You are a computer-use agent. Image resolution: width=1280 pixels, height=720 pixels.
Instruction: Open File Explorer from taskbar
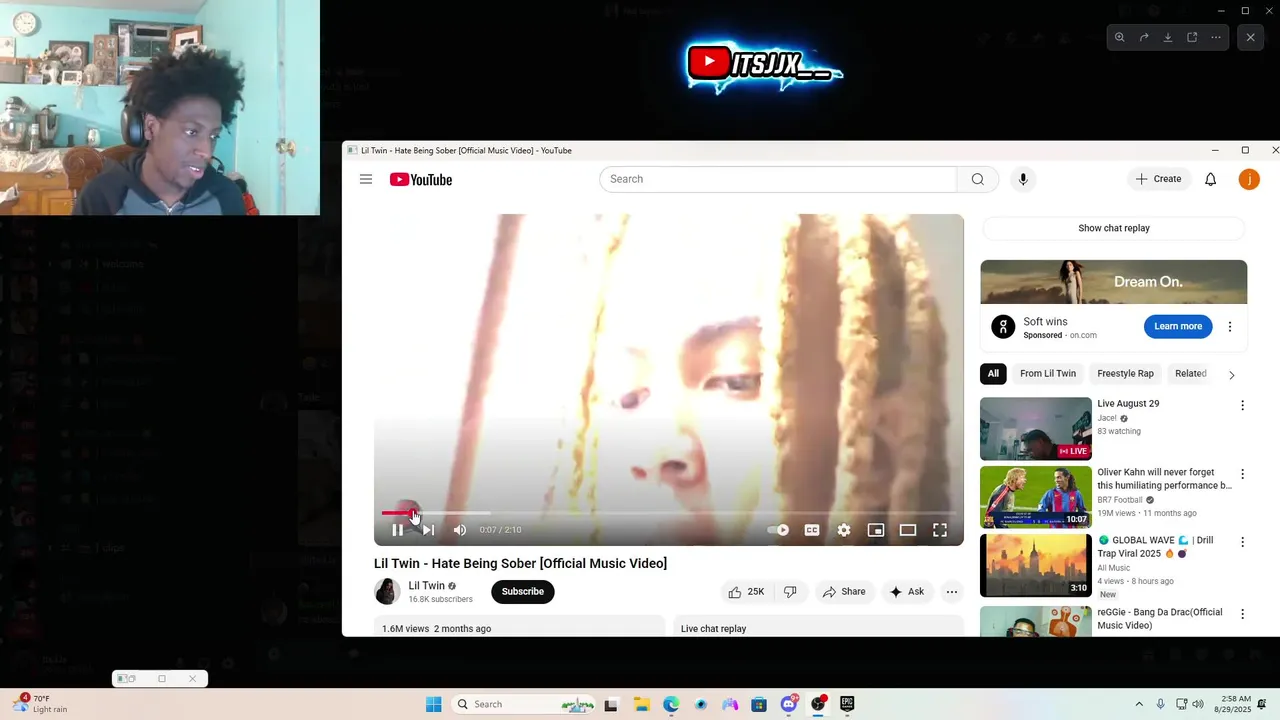641,704
